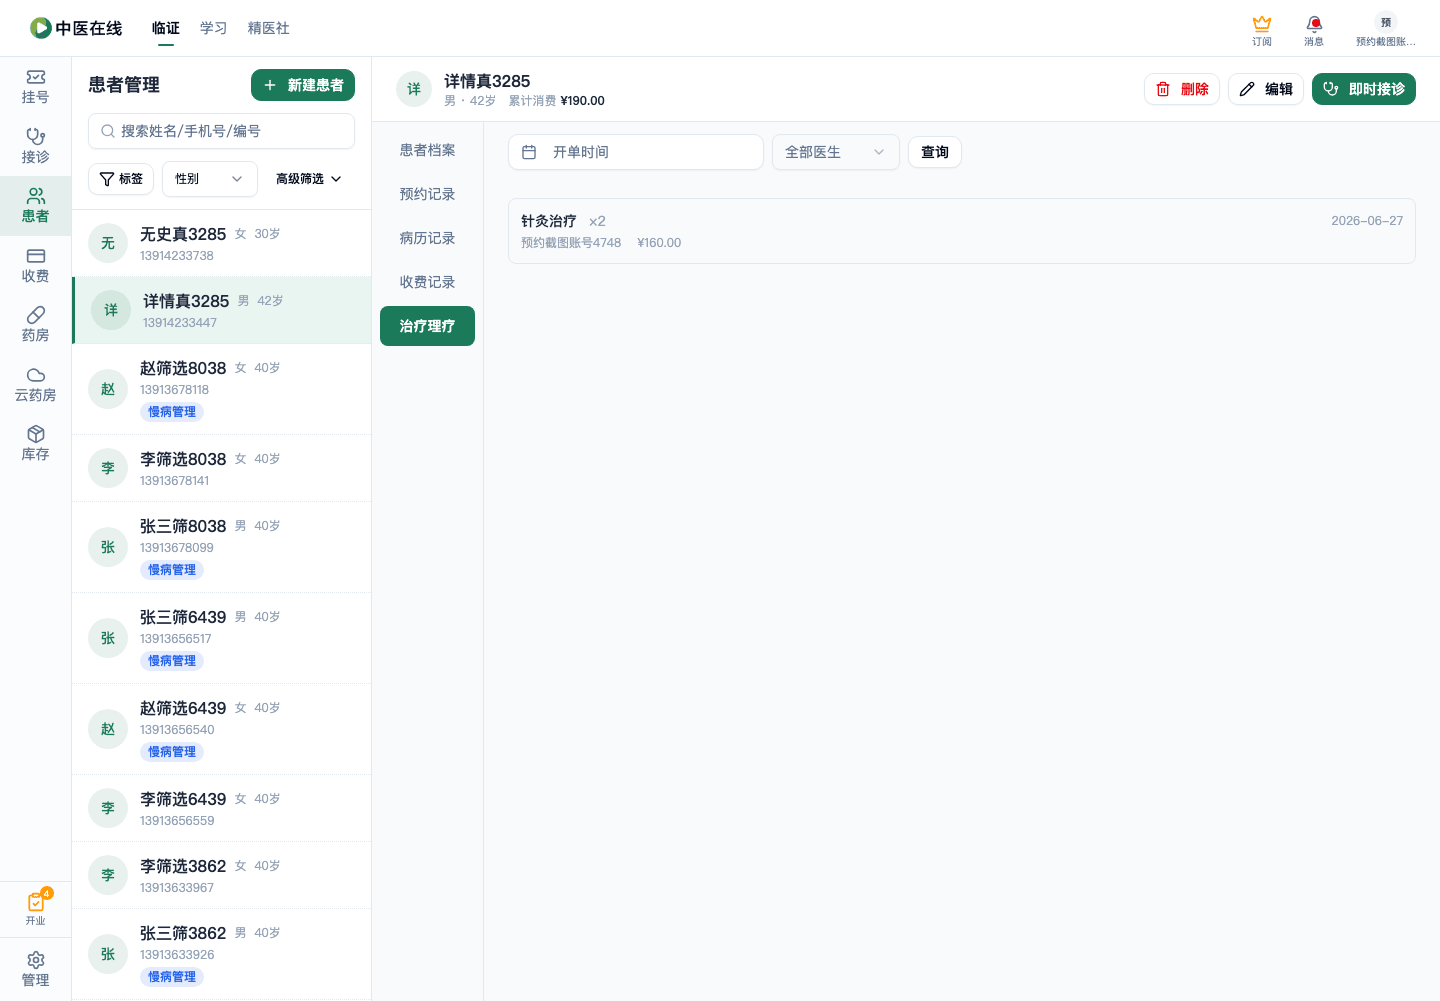Open the 患者档案 tab
This screenshot has height=1001, width=1440.
[x=427, y=150]
